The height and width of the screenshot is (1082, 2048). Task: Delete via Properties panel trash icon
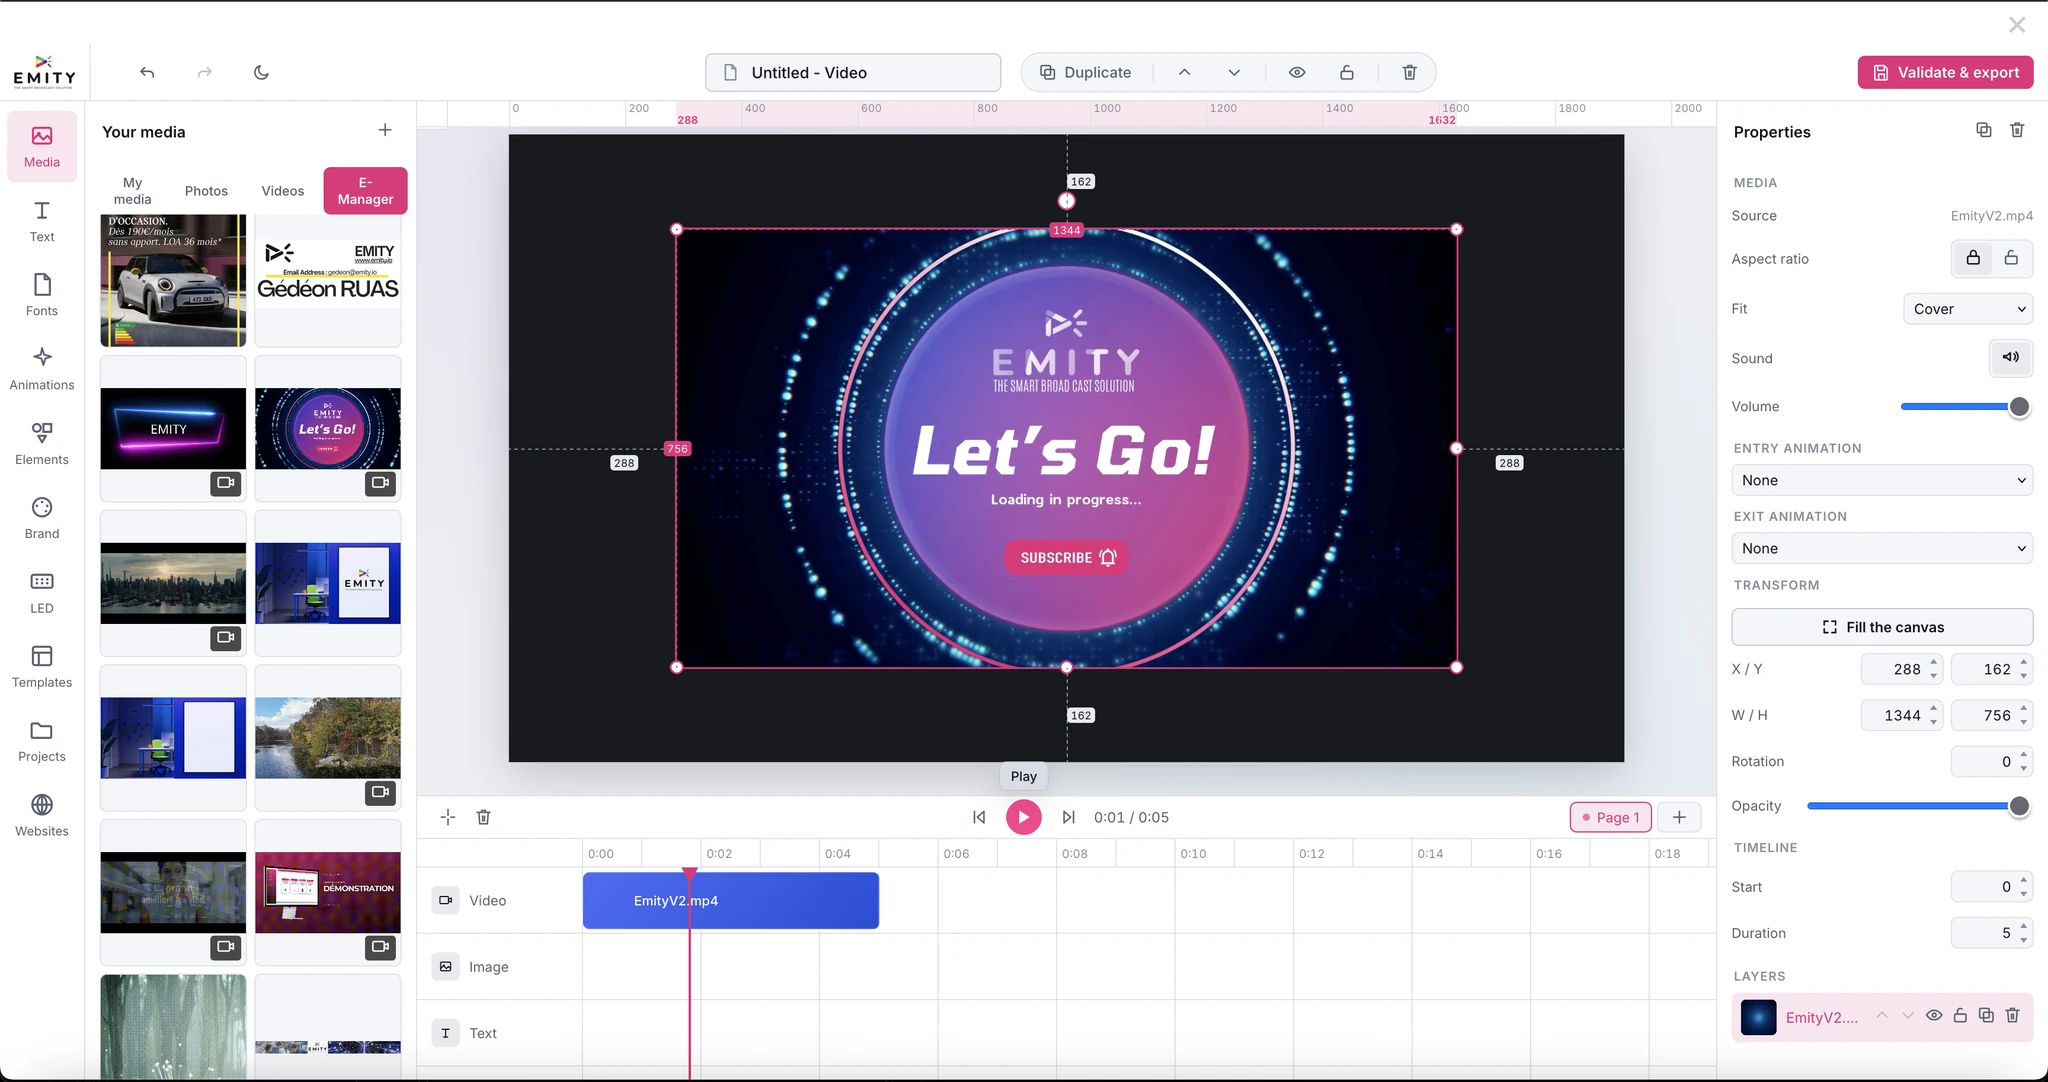click(2017, 130)
